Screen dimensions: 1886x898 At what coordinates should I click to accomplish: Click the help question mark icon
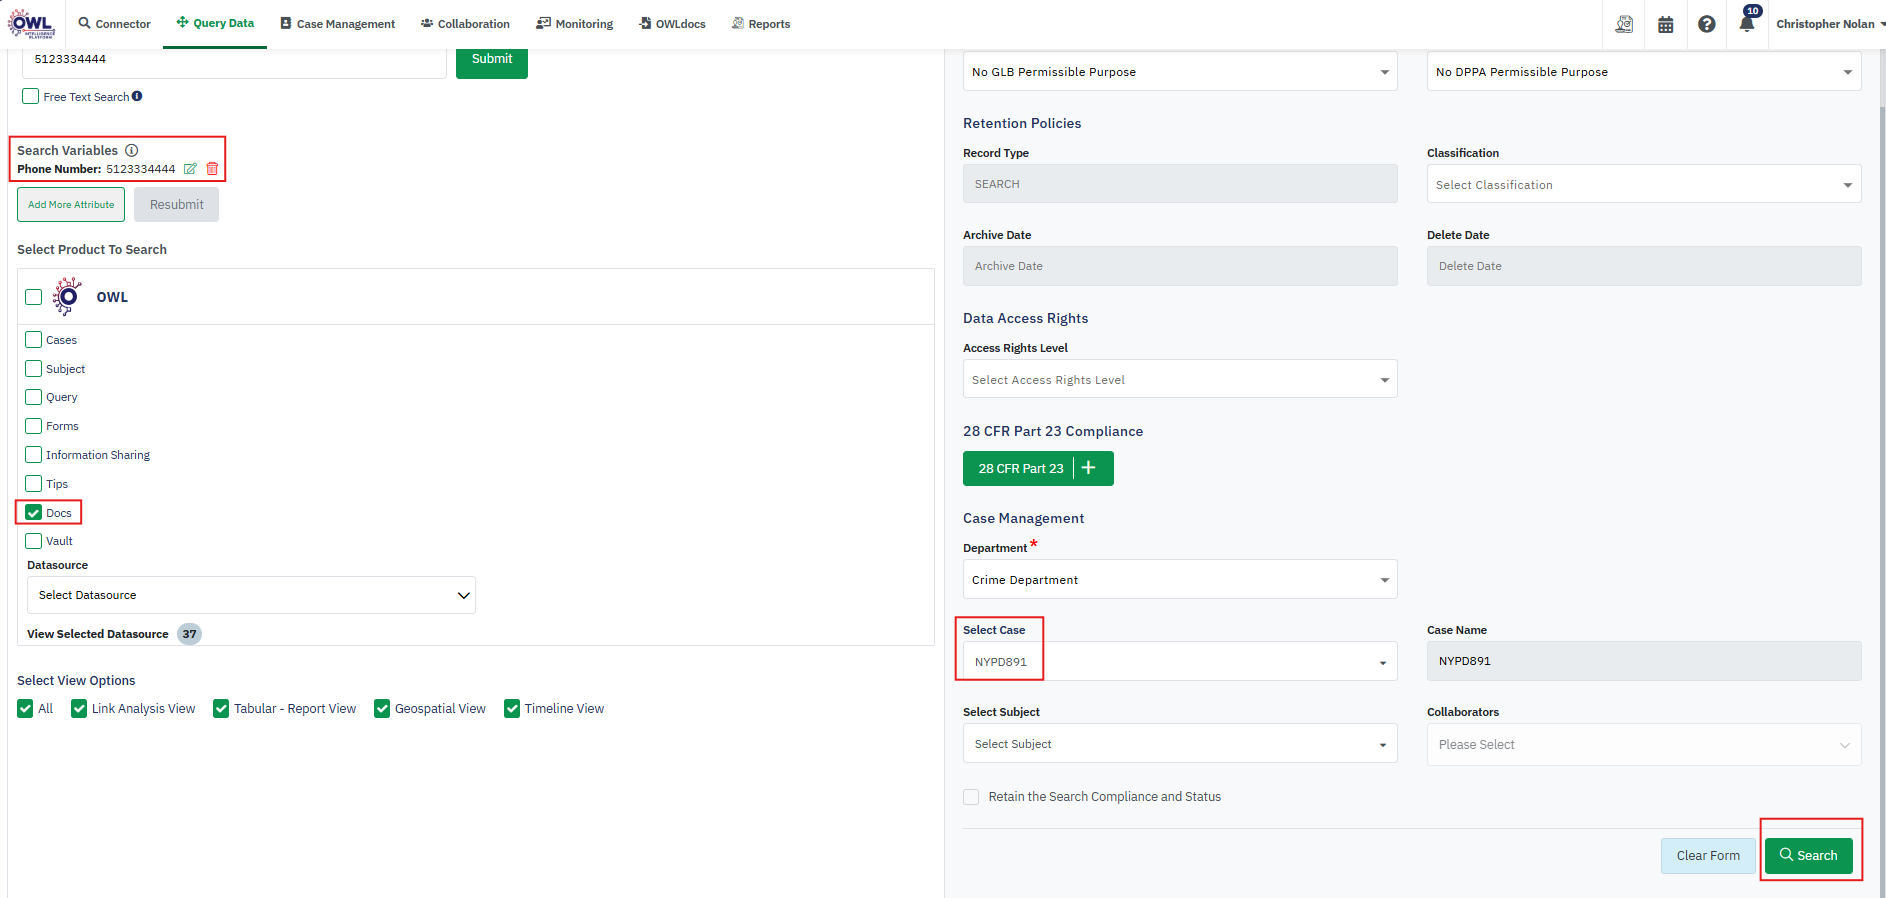click(1706, 24)
